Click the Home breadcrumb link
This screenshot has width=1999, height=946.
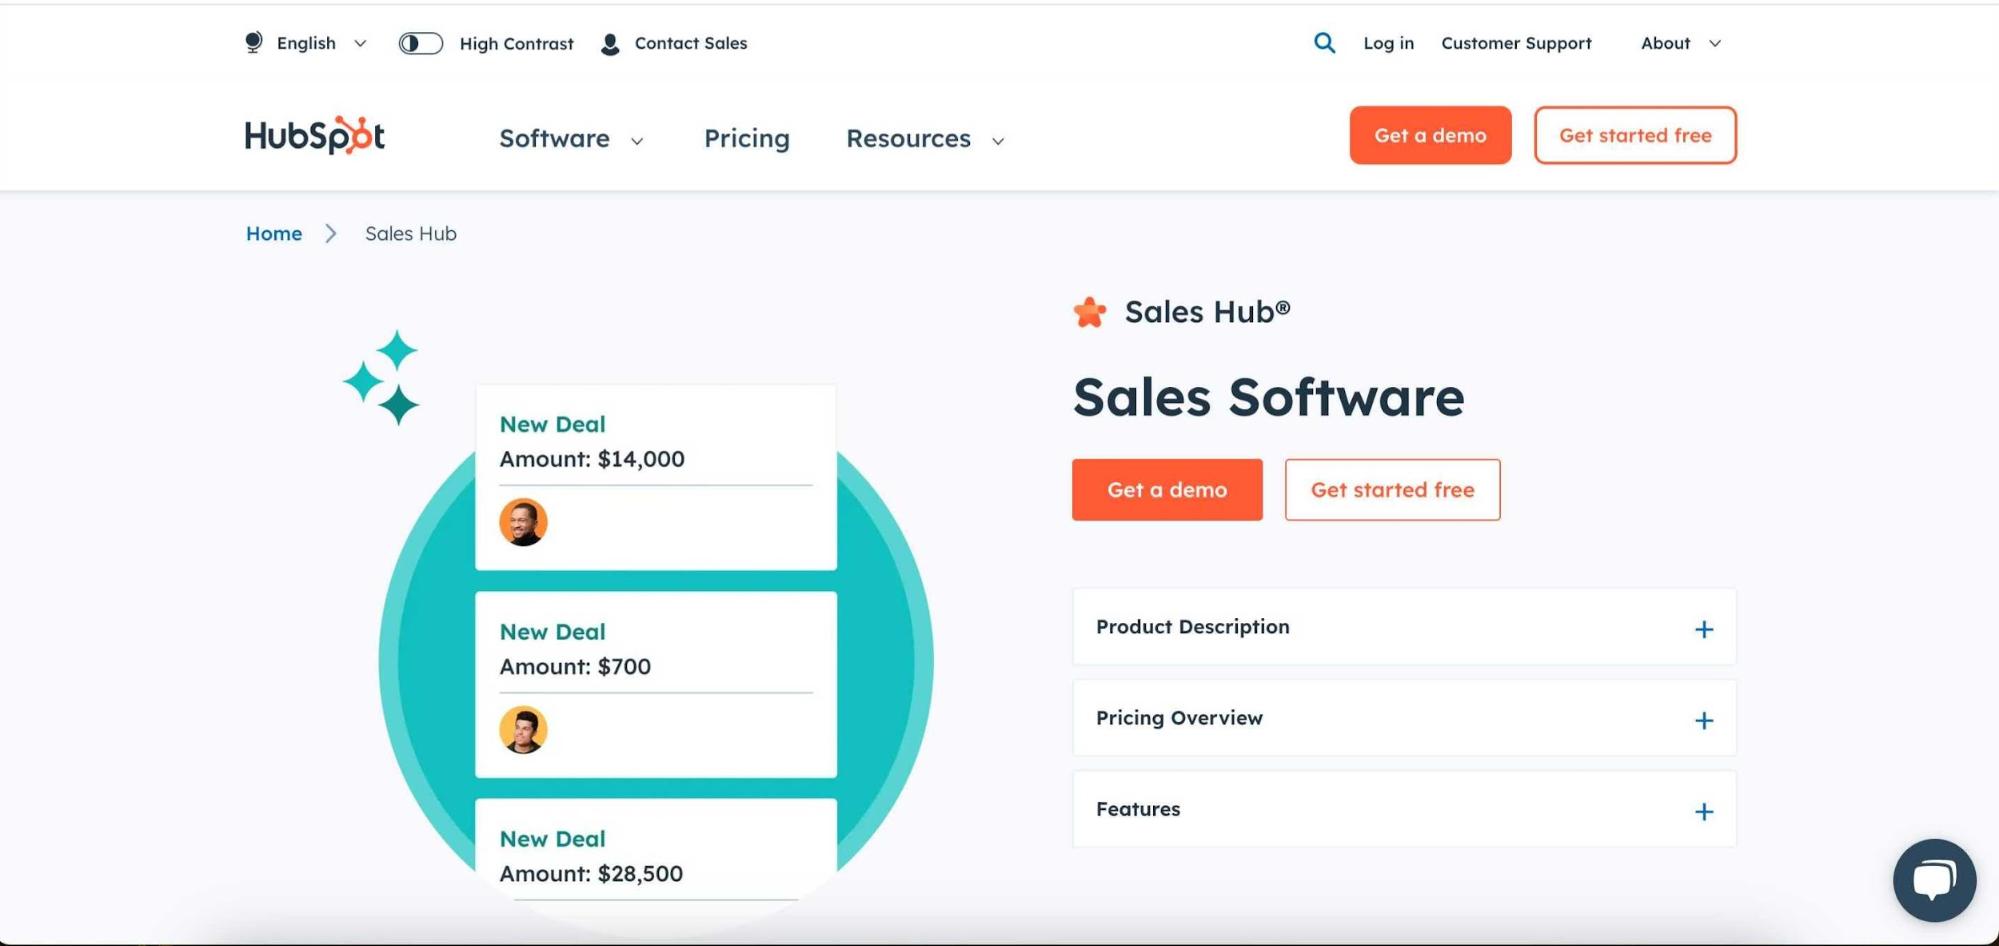click(x=273, y=233)
